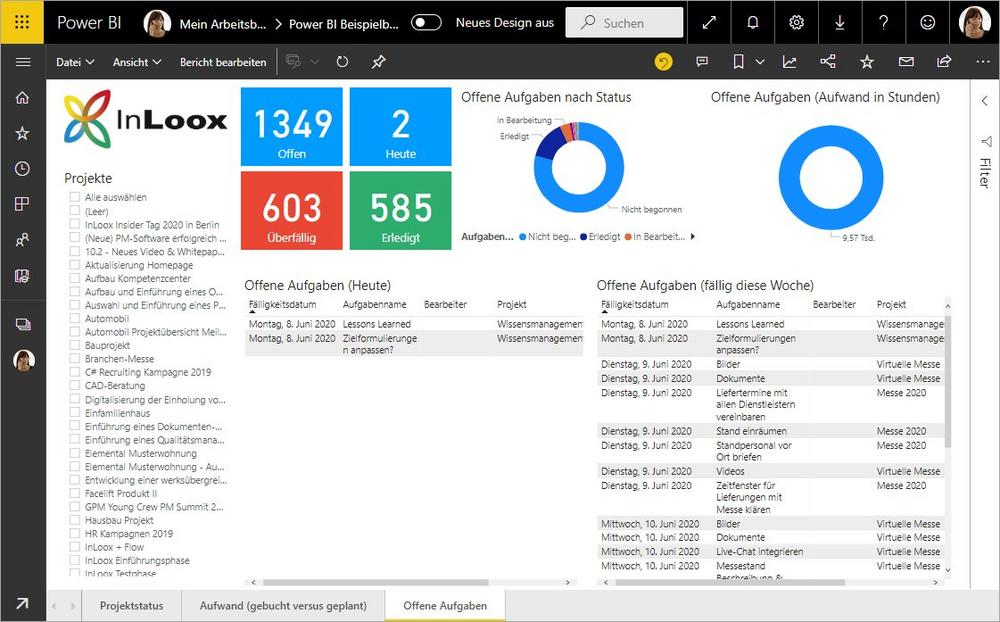Open Workspaces icon in sidebar
1000x622 pixels.
[22, 324]
